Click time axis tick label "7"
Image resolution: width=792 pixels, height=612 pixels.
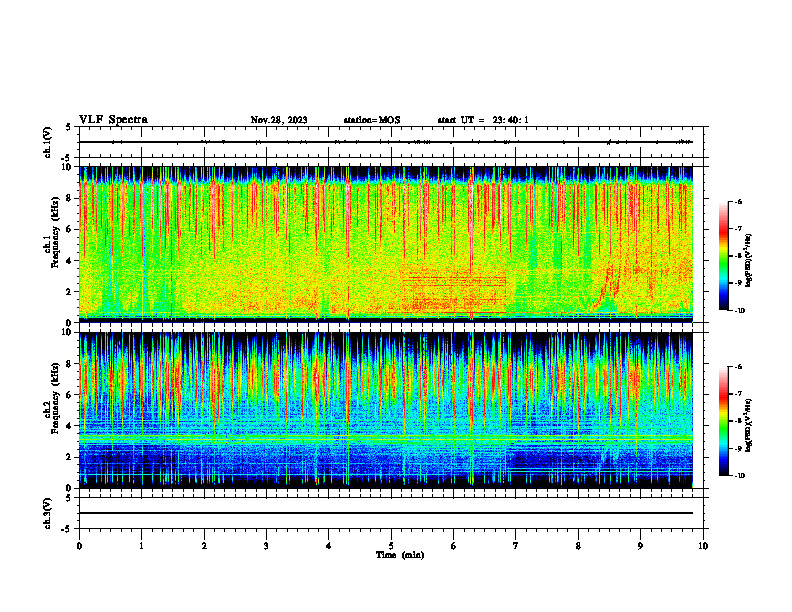(x=516, y=546)
